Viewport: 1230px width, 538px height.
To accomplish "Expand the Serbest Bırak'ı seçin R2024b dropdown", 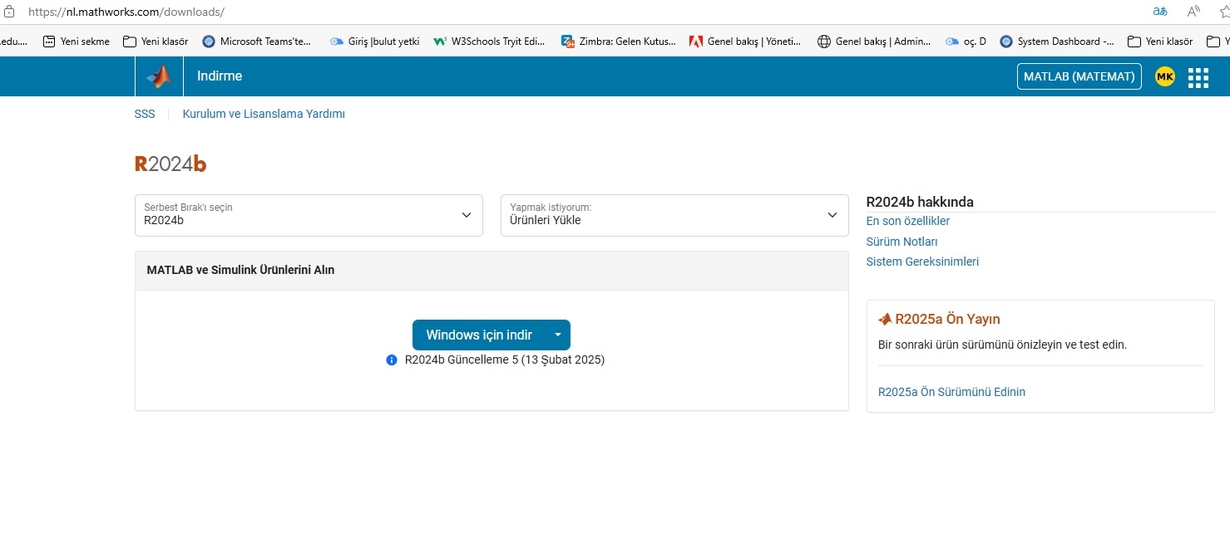I will (x=309, y=215).
